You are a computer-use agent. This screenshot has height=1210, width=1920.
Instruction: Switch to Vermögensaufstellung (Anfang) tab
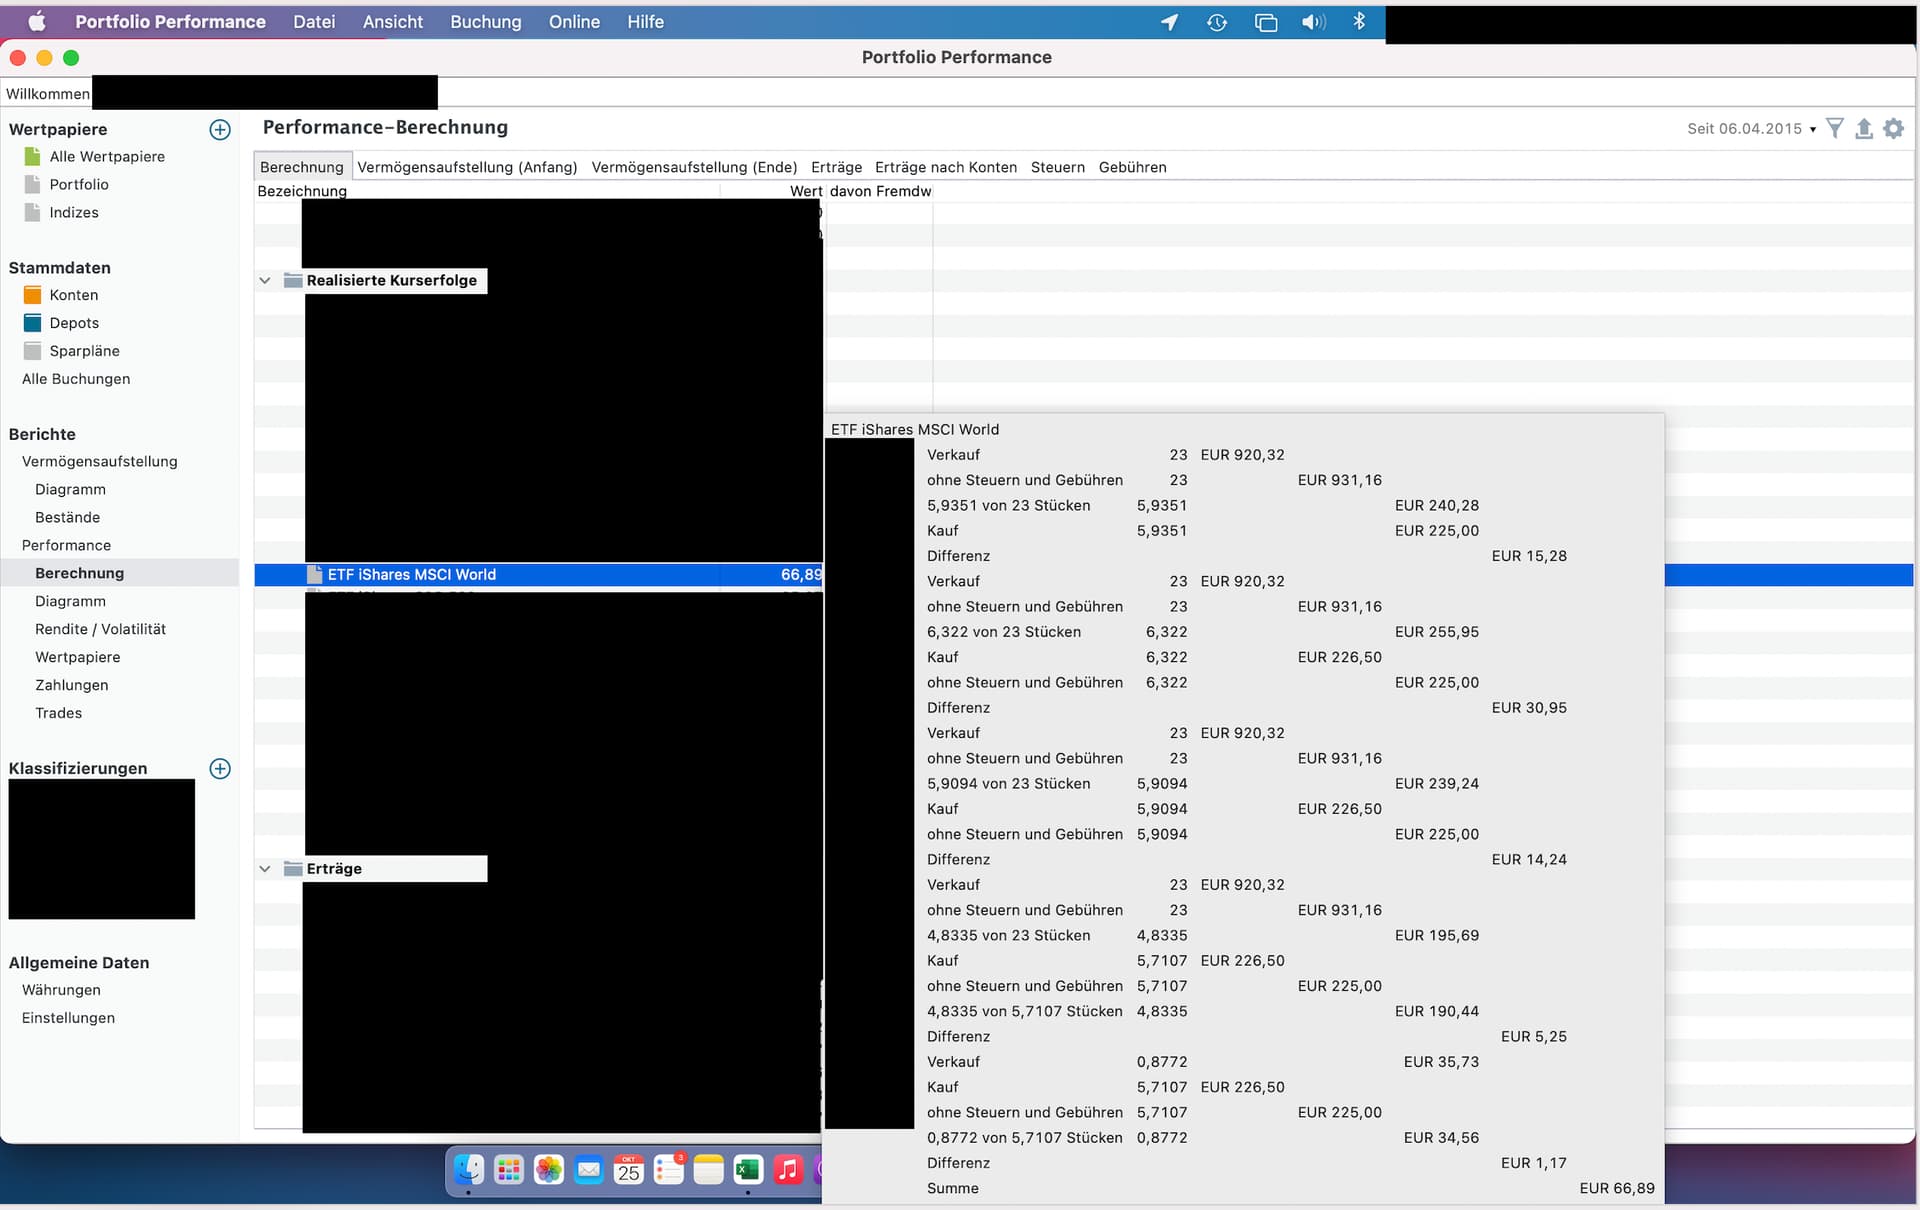467,167
